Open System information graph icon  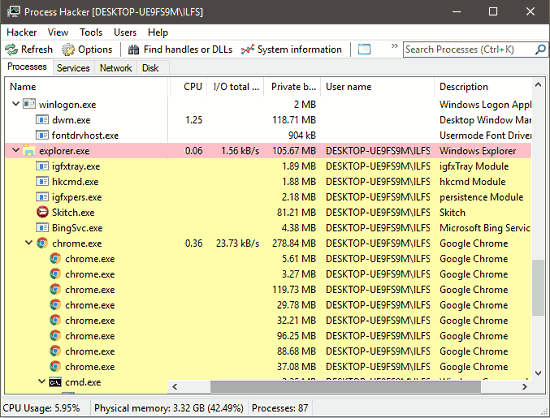tap(247, 49)
